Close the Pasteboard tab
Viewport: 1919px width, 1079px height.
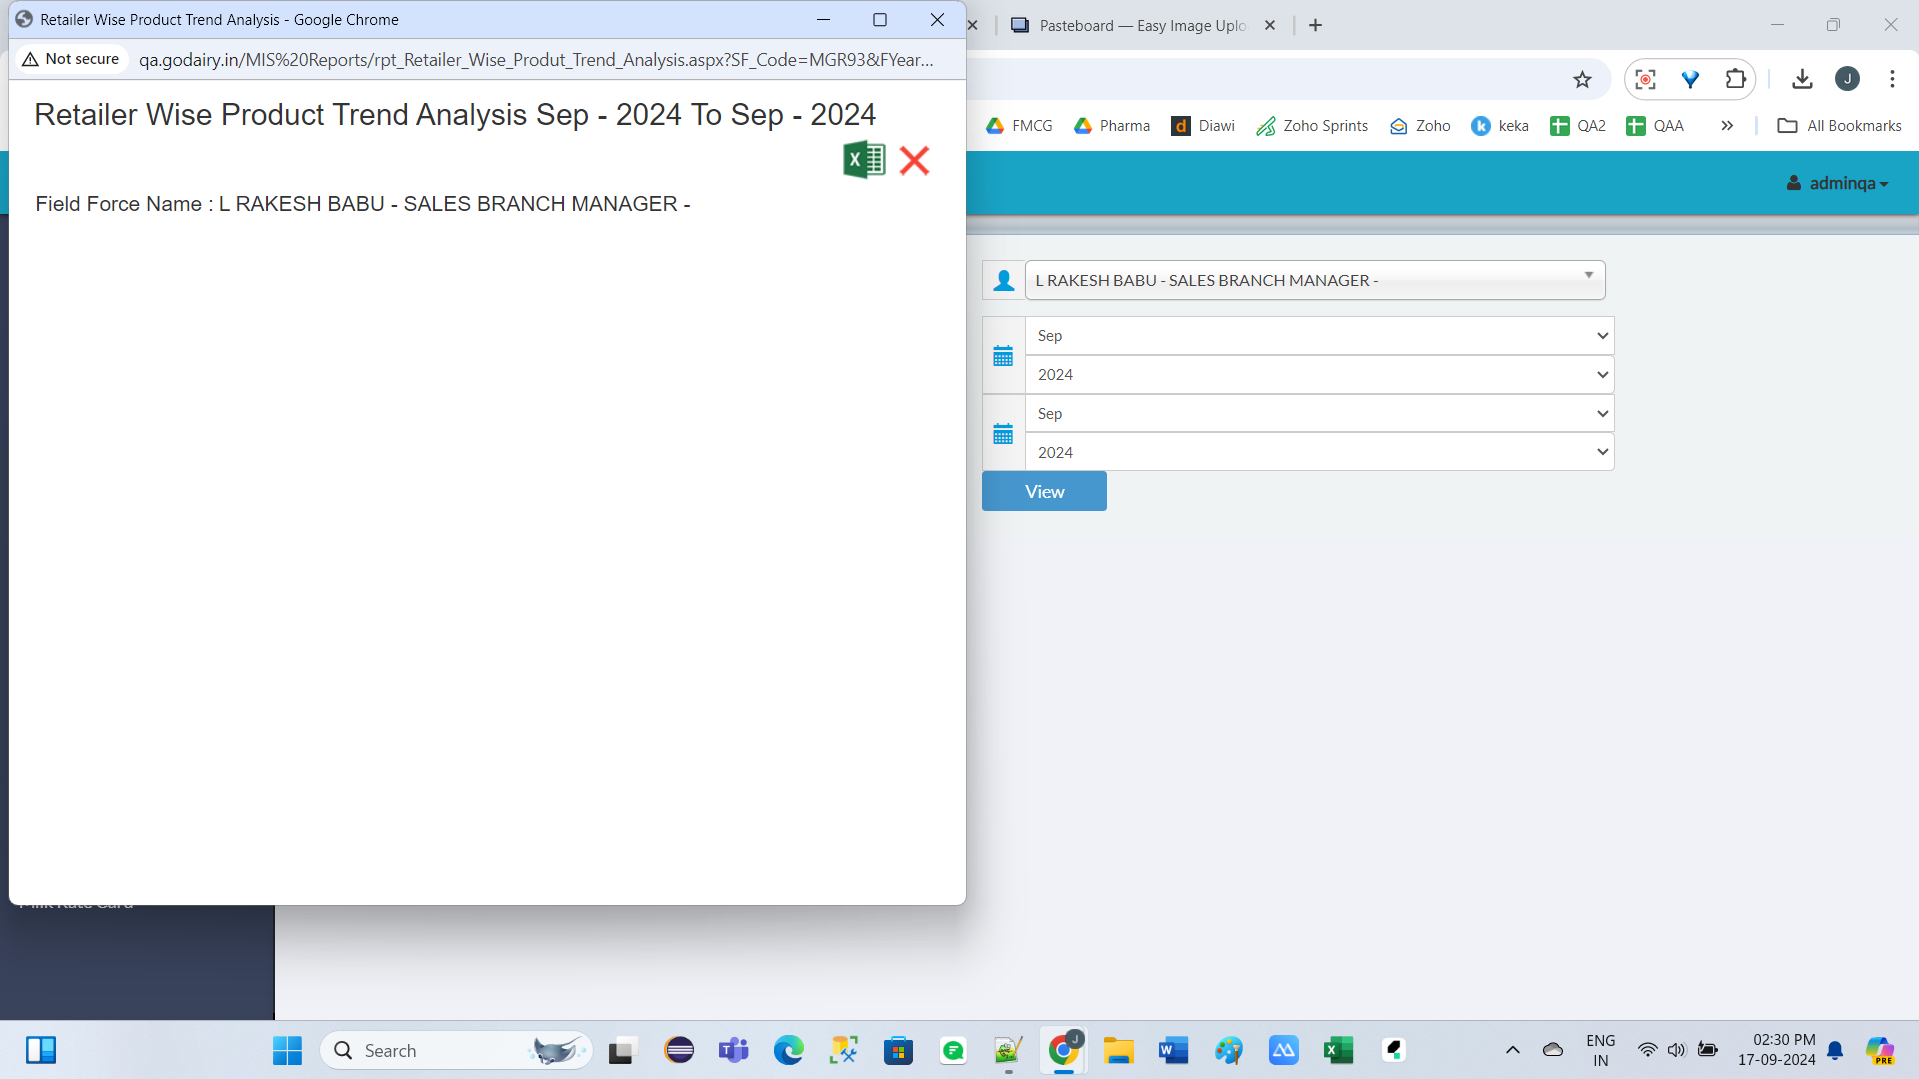(x=1270, y=26)
